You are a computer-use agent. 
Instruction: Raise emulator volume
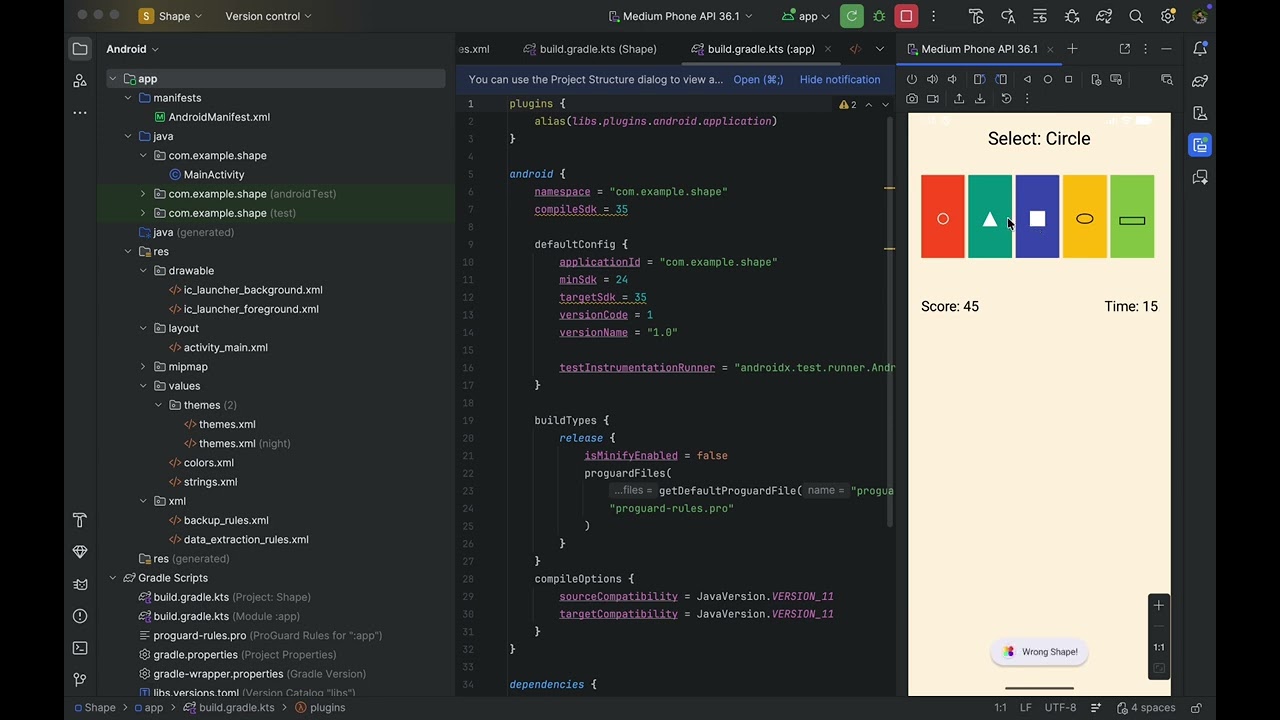tap(932, 79)
